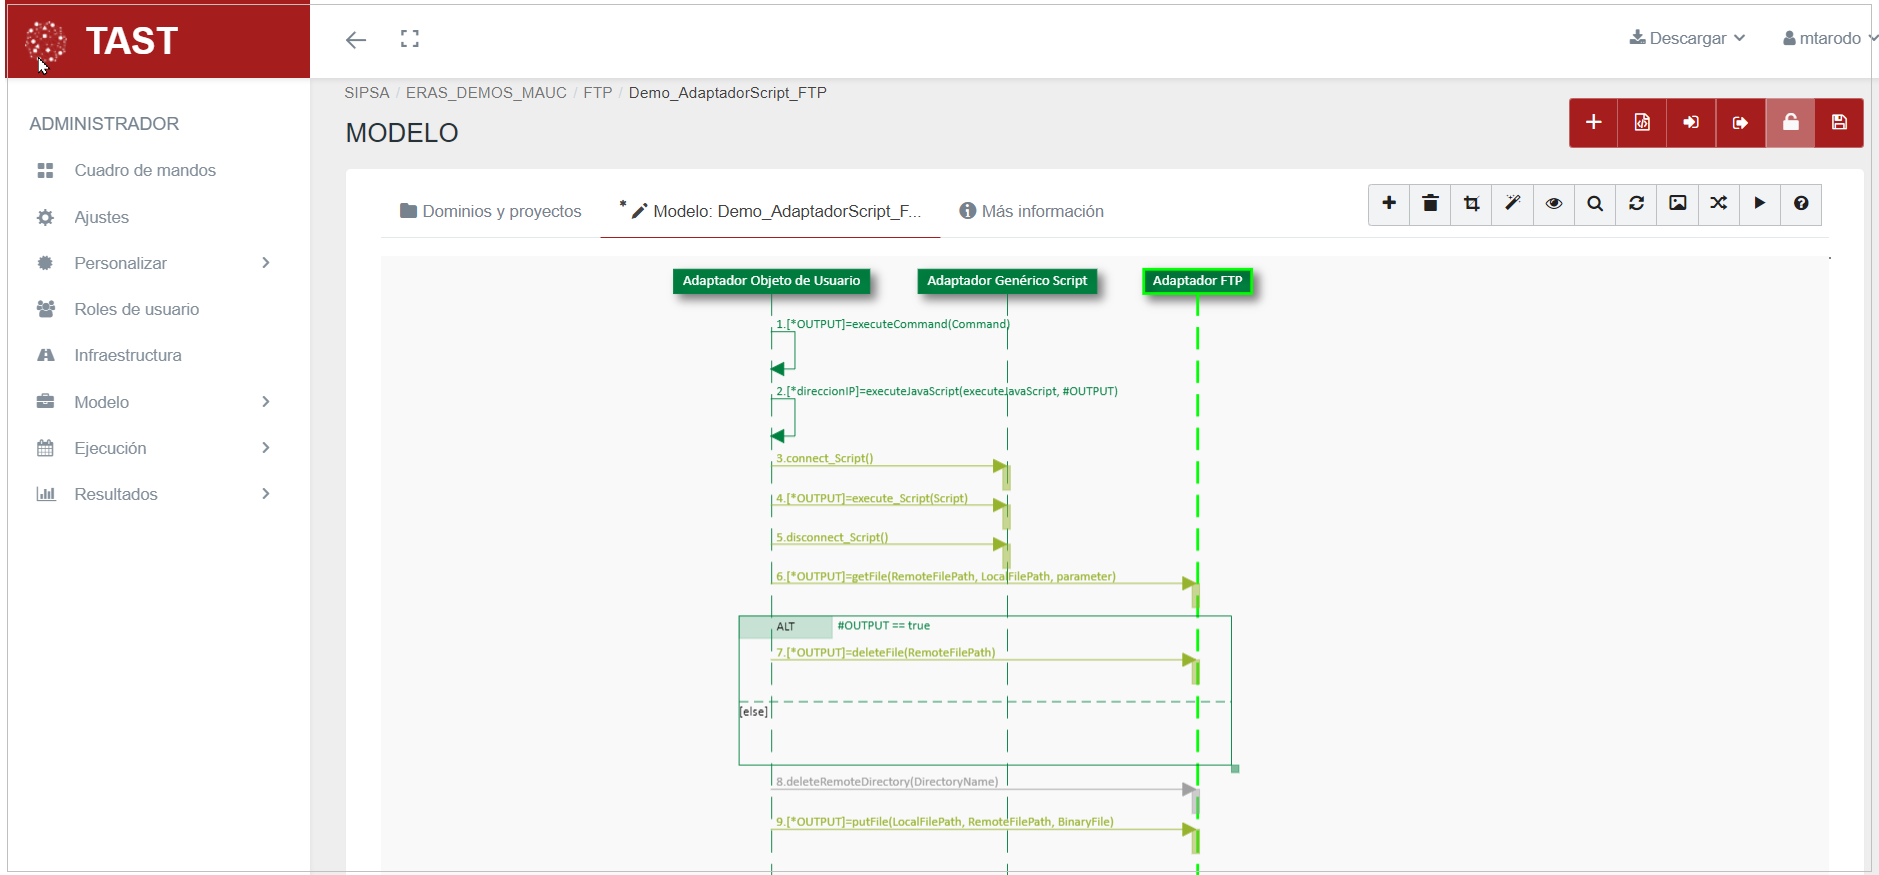Run the model with play button
Image resolution: width=1879 pixels, height=875 pixels.
[x=1760, y=204]
